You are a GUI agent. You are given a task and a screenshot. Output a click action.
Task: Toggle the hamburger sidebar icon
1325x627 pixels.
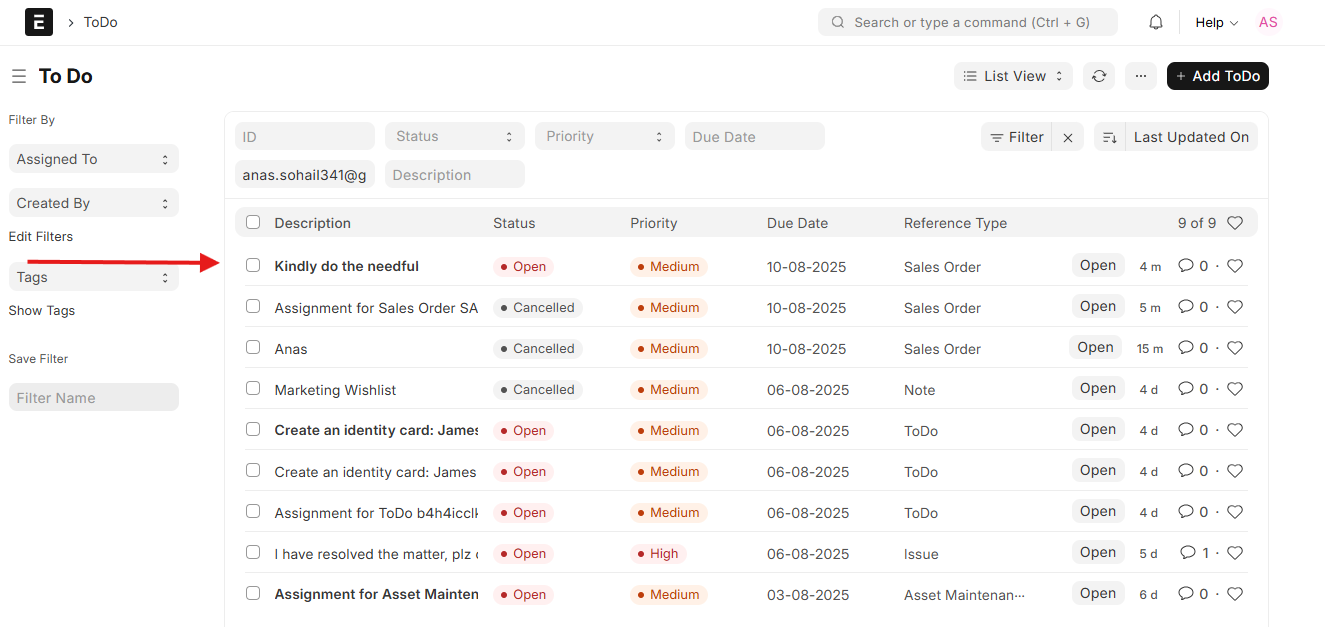point(19,76)
